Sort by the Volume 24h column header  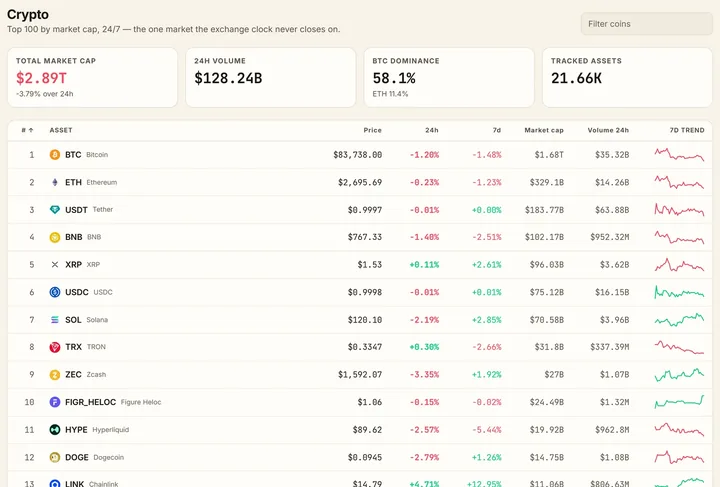pos(608,130)
